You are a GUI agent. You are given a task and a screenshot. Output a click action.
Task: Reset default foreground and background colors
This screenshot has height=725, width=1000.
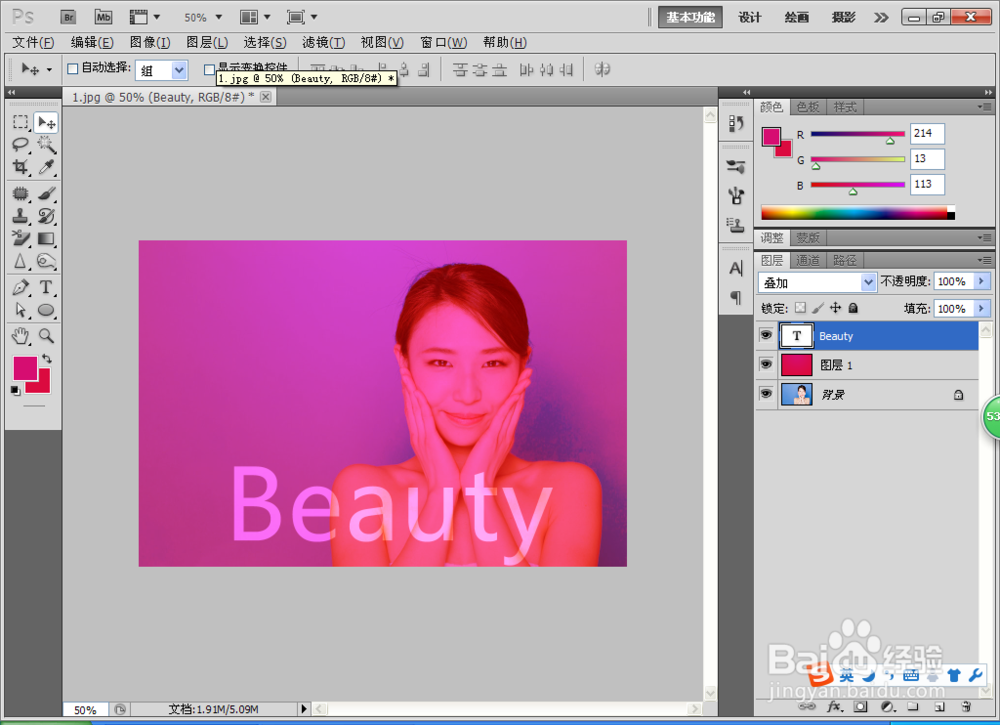point(15,390)
